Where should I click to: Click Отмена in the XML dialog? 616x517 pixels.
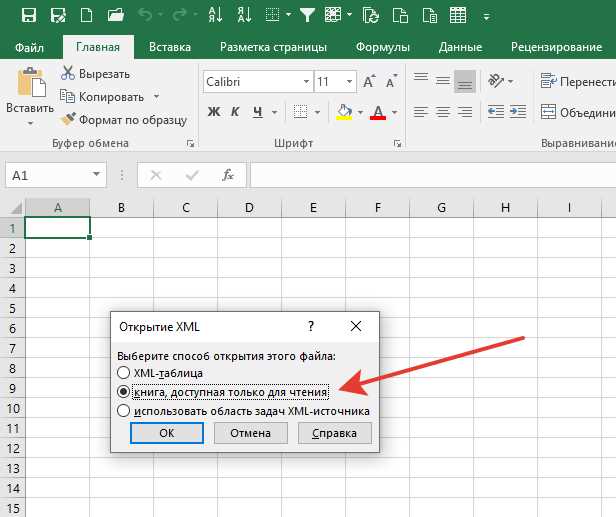click(251, 433)
